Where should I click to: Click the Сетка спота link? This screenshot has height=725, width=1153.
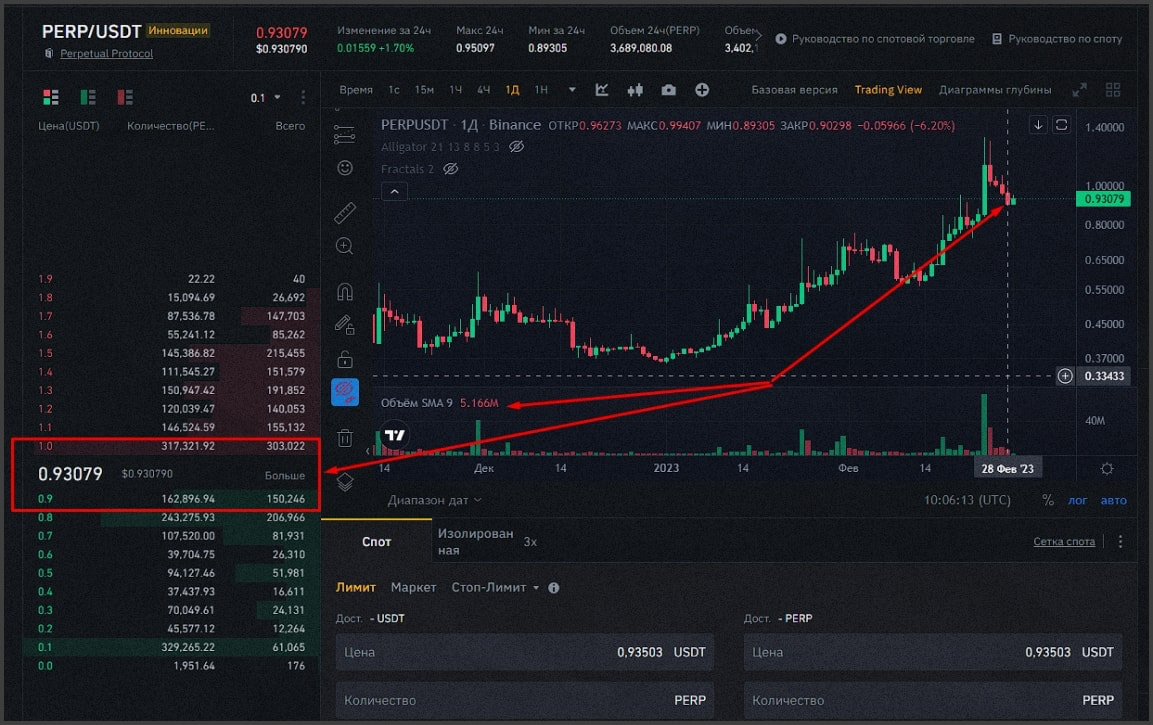1064,542
